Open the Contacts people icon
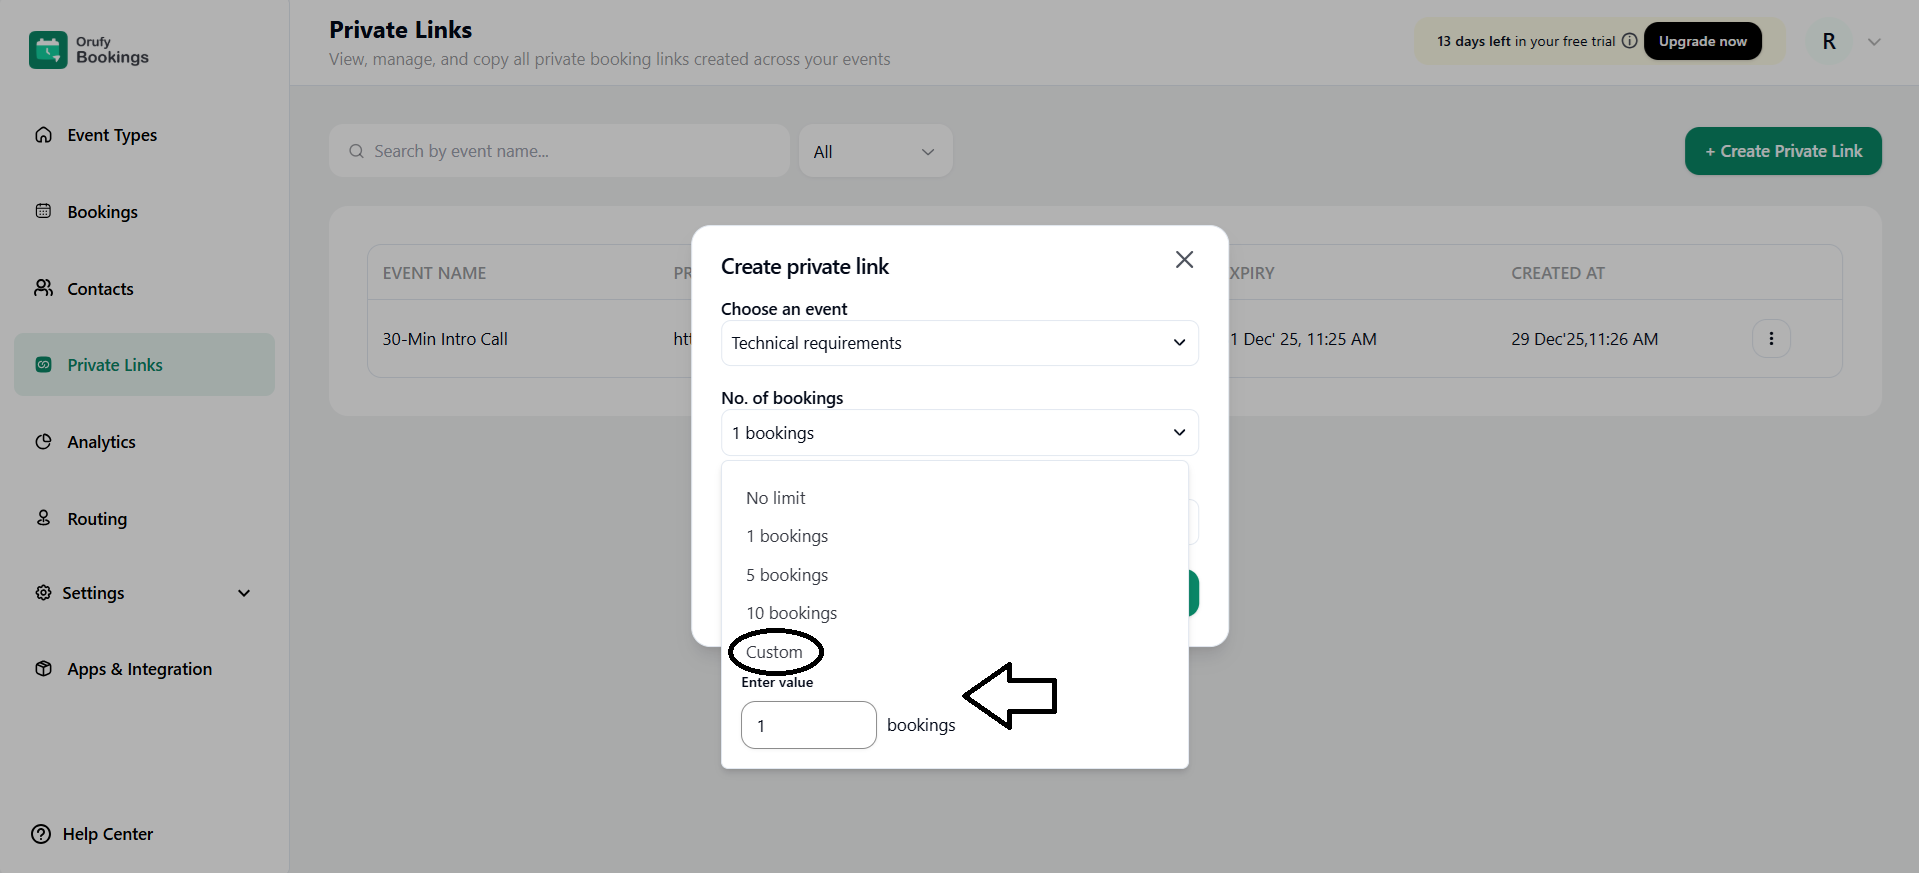This screenshot has width=1919, height=873. [x=43, y=288]
